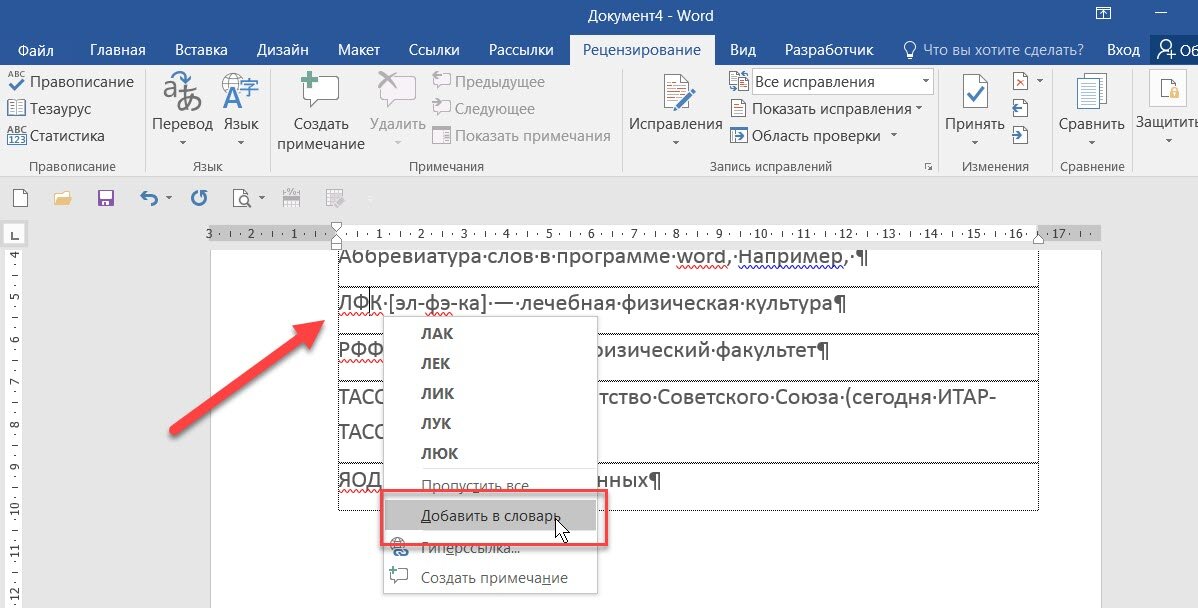Switch to the Макет tab
Screen dimensions: 1198x608
(x=359, y=50)
